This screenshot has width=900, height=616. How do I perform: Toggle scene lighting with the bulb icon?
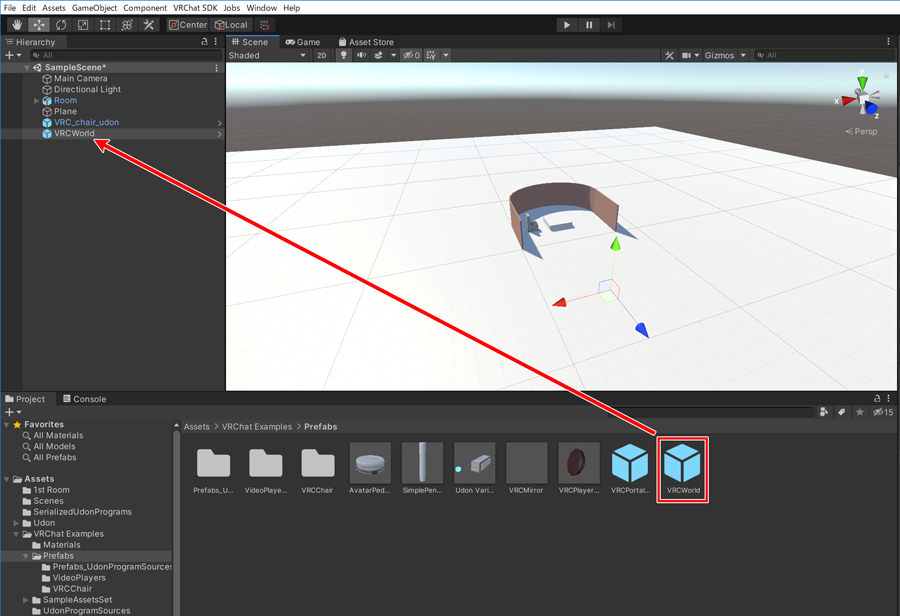pyautogui.click(x=344, y=56)
